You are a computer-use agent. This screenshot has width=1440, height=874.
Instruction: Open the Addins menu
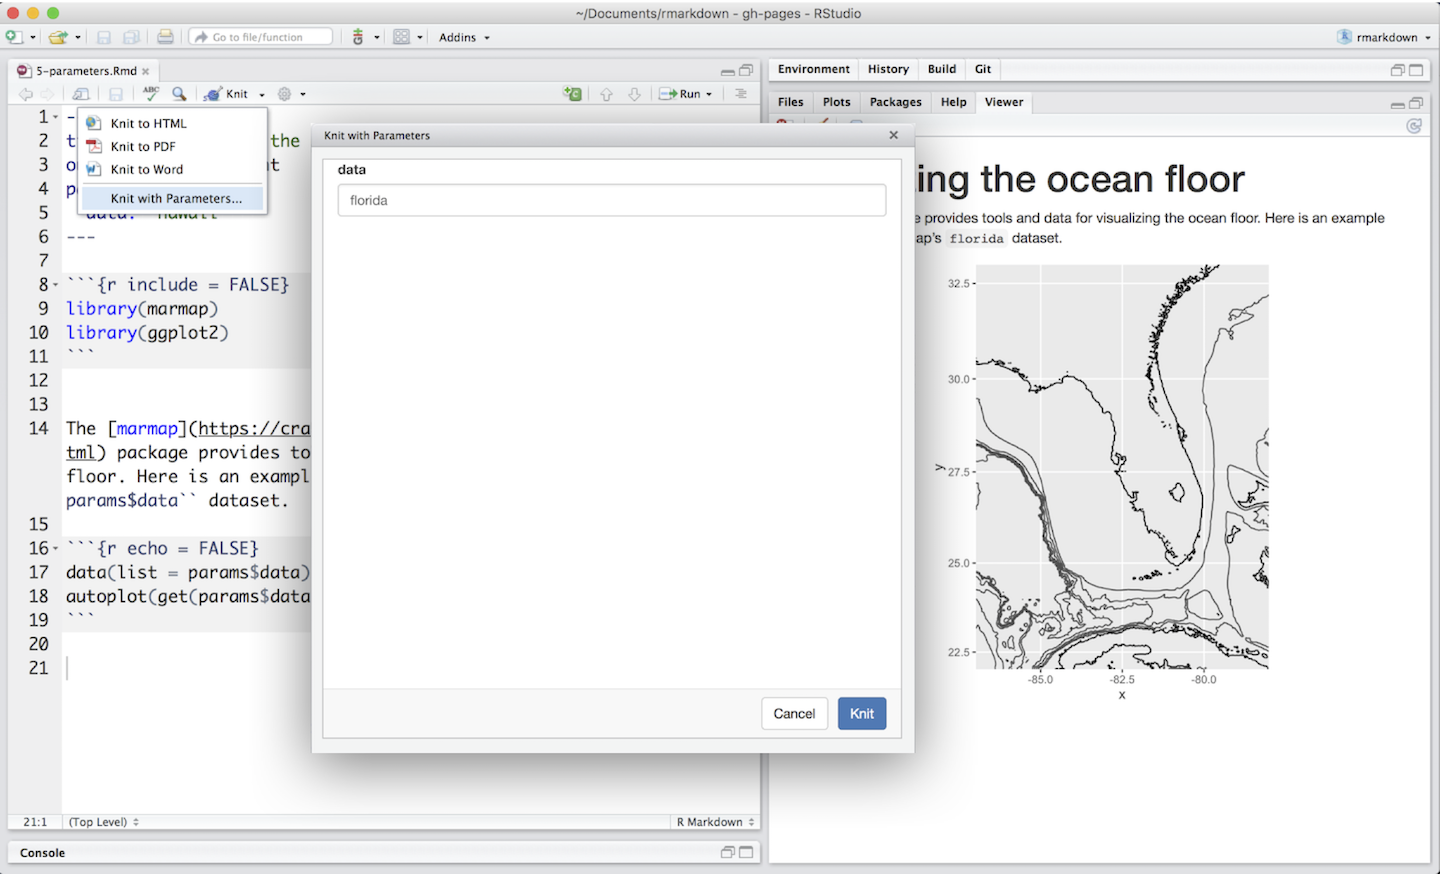point(464,37)
